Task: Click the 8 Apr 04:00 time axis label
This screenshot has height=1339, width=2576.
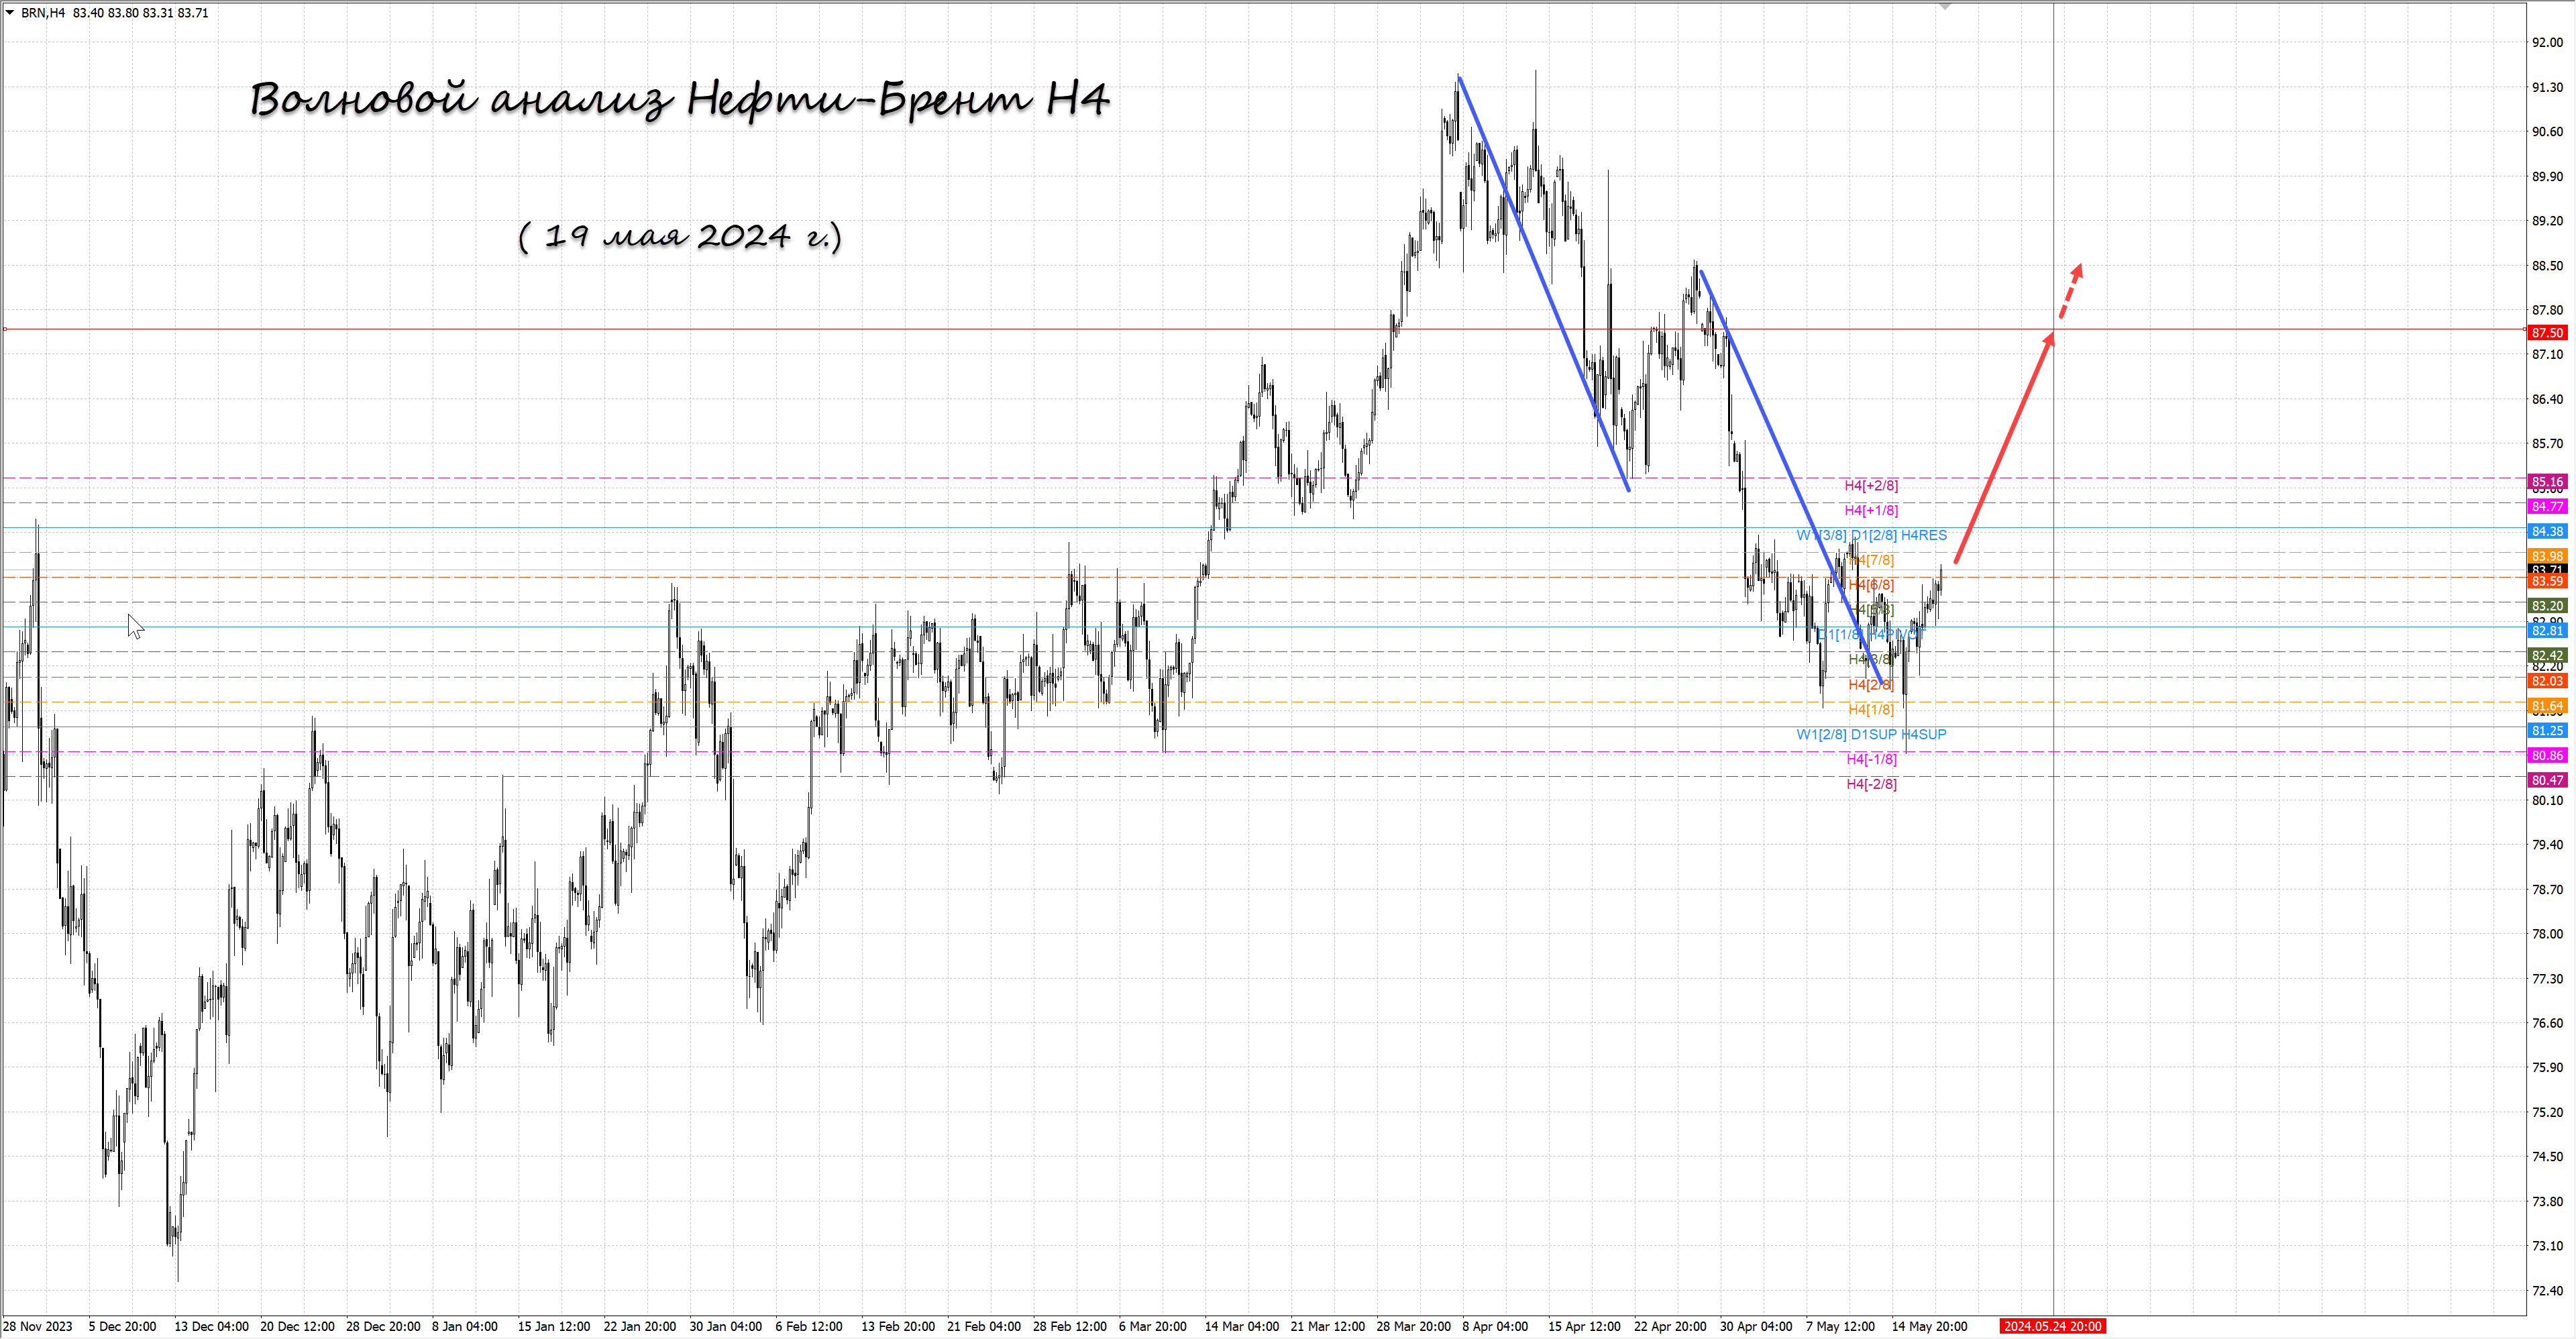Action: pyautogui.click(x=1494, y=1326)
